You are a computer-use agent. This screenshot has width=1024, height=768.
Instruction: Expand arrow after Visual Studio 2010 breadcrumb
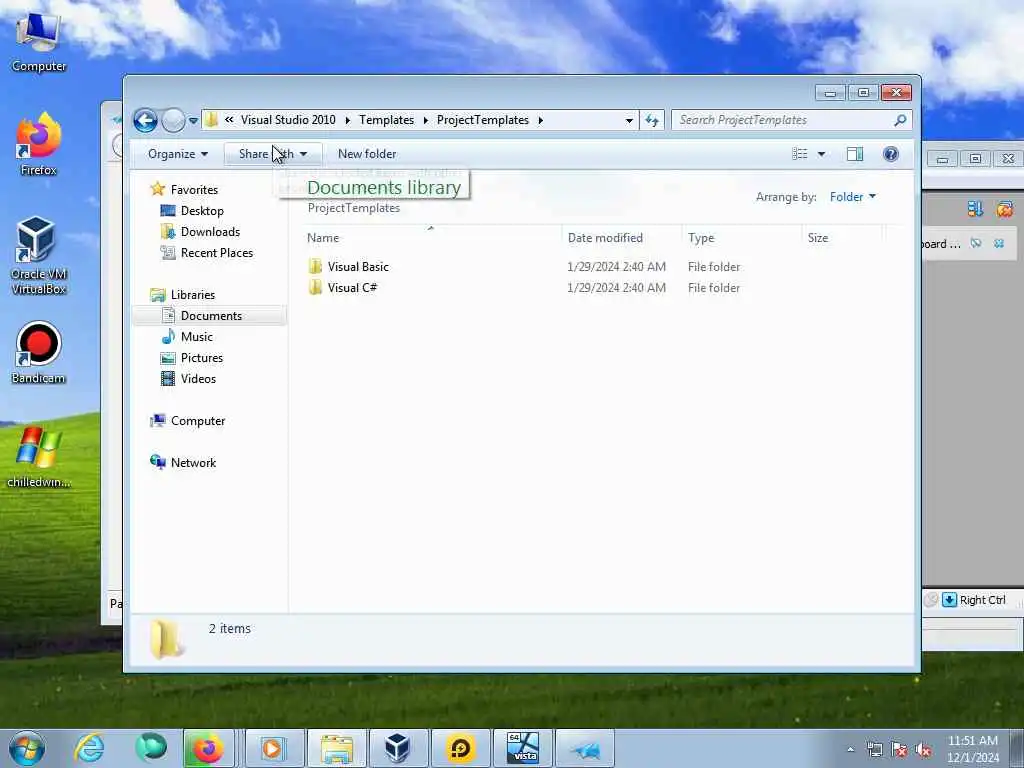click(x=347, y=120)
